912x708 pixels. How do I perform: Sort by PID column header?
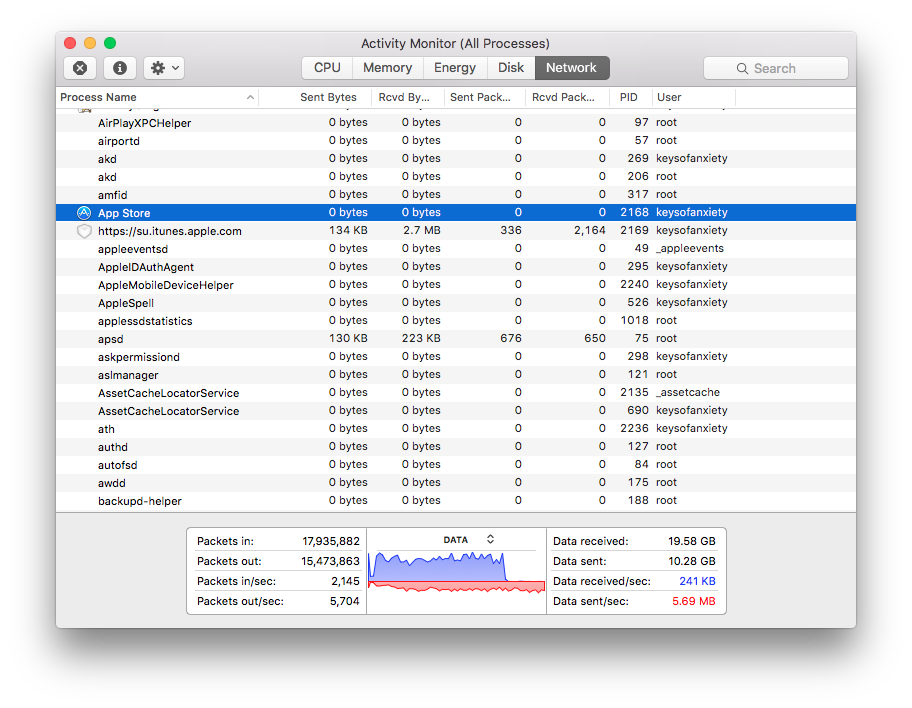pyautogui.click(x=630, y=97)
